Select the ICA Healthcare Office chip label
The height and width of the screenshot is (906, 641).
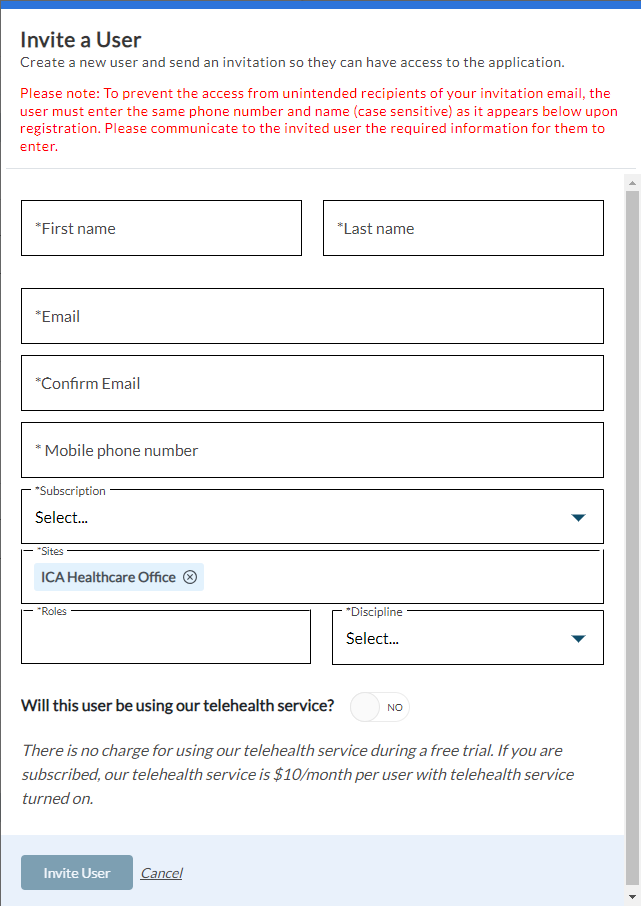pos(108,577)
